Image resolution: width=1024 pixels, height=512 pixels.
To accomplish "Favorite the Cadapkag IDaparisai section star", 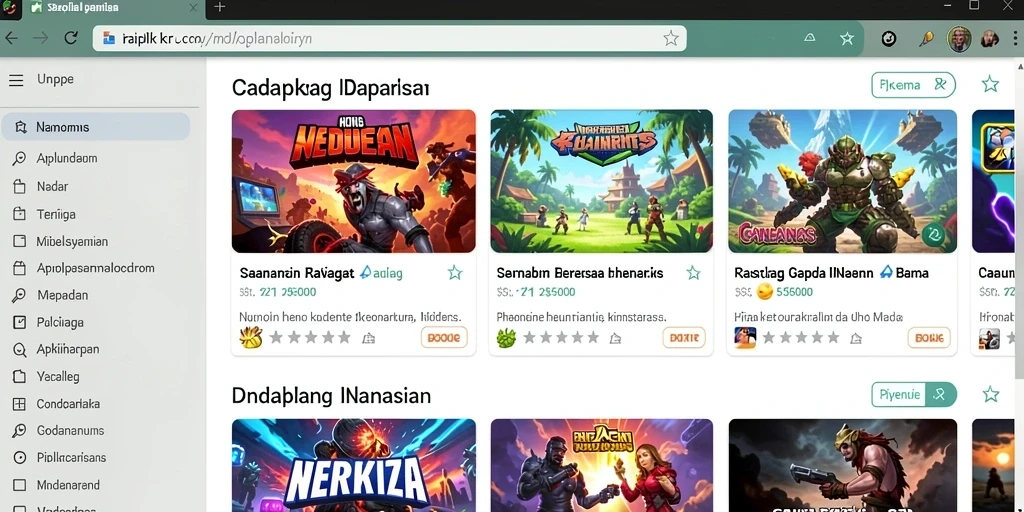I will (991, 84).
